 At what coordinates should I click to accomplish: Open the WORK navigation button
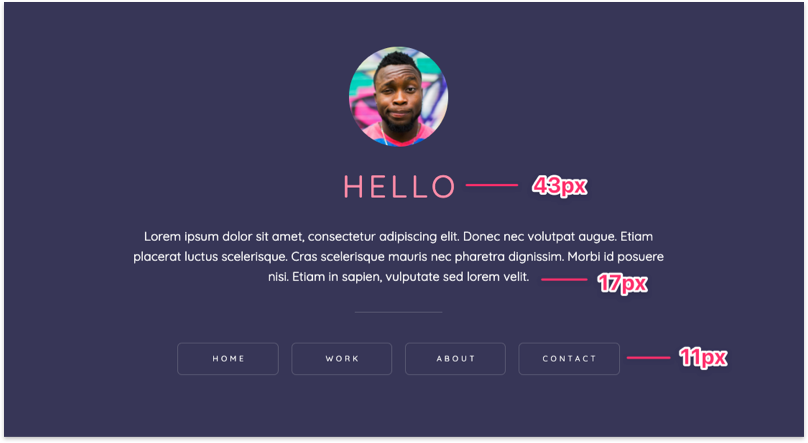pyautogui.click(x=342, y=359)
